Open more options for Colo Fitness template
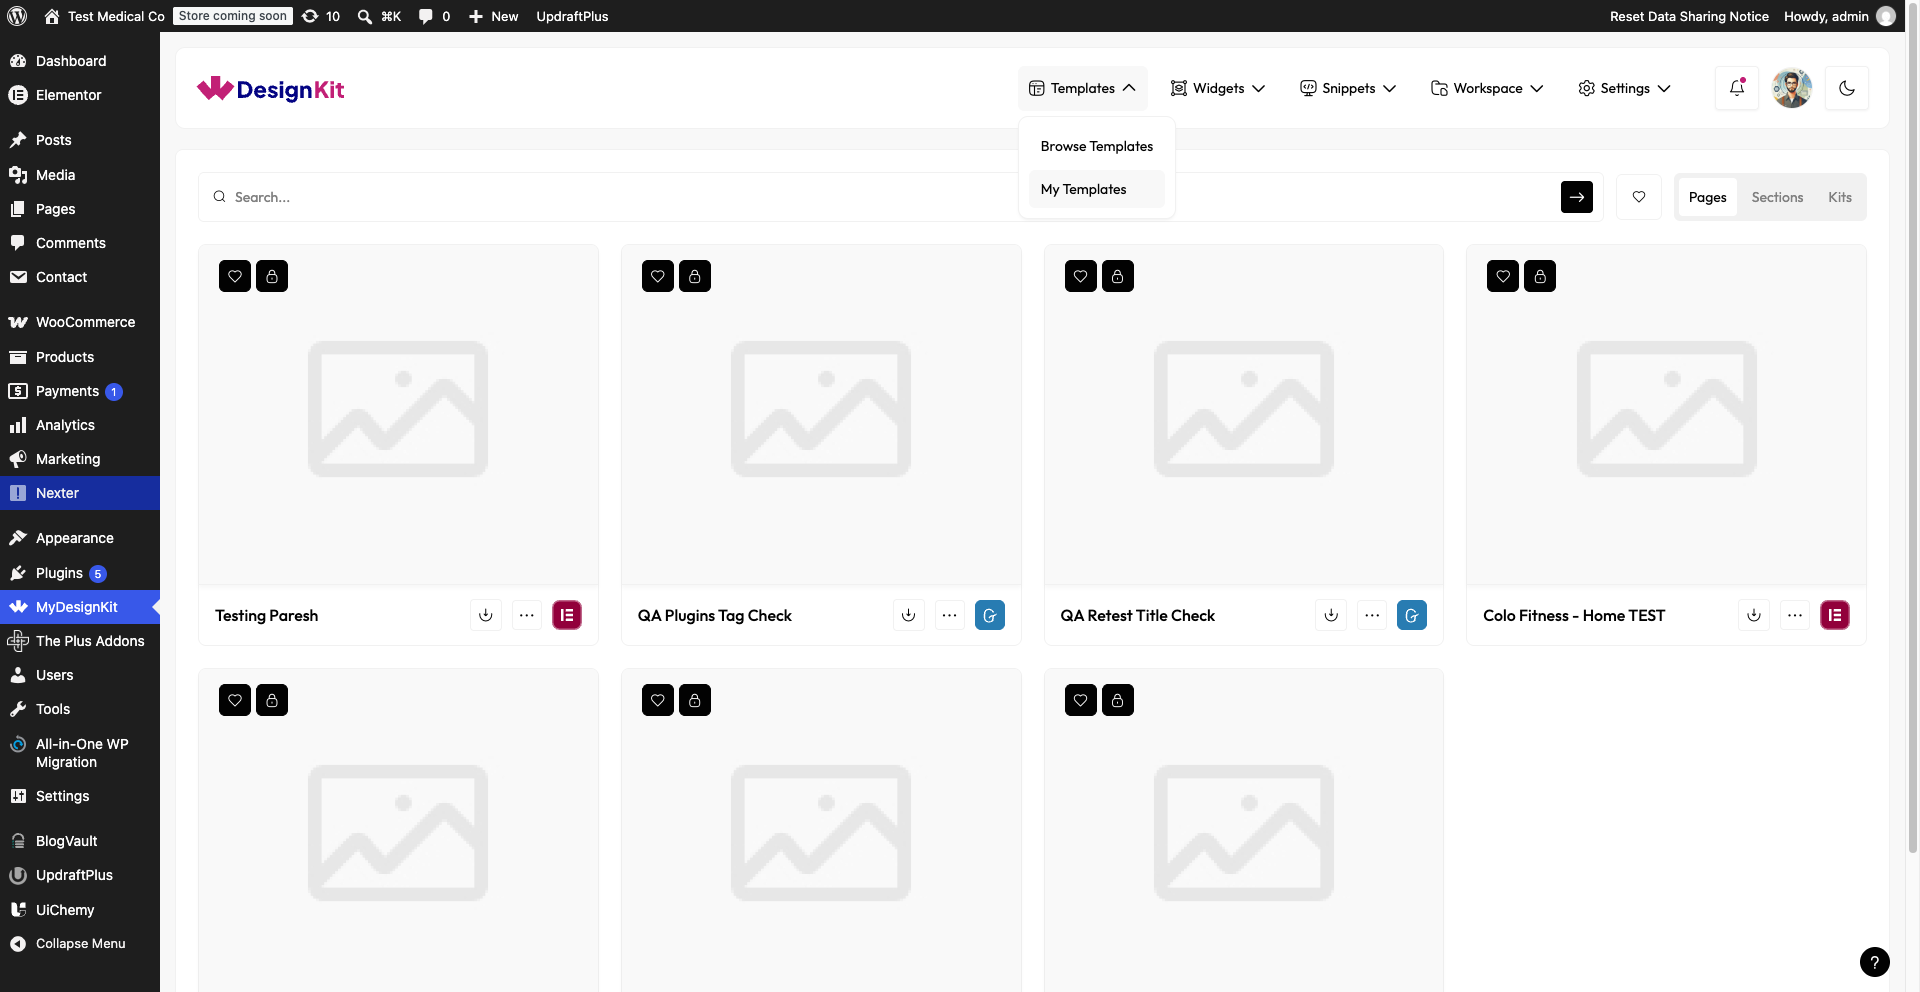 [1795, 615]
